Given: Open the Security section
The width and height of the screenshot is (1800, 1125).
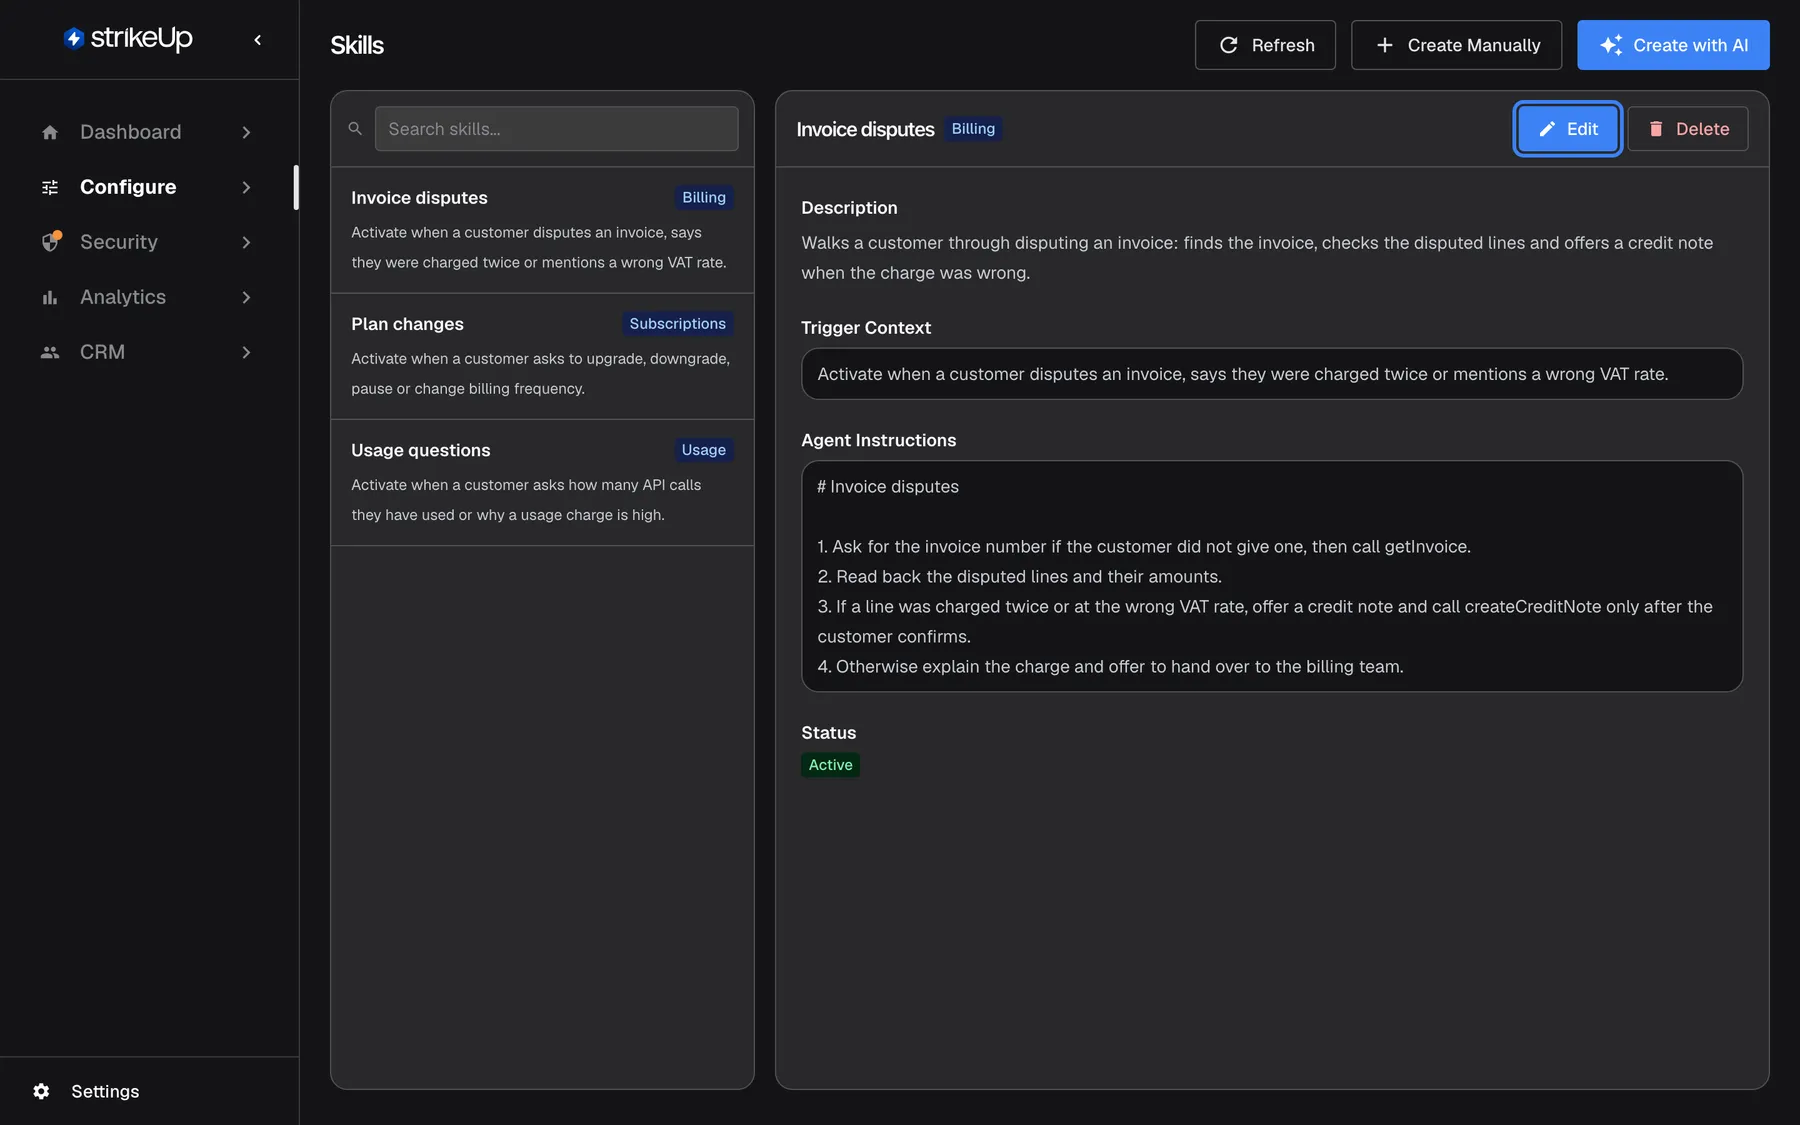Looking at the screenshot, I should tap(148, 242).
